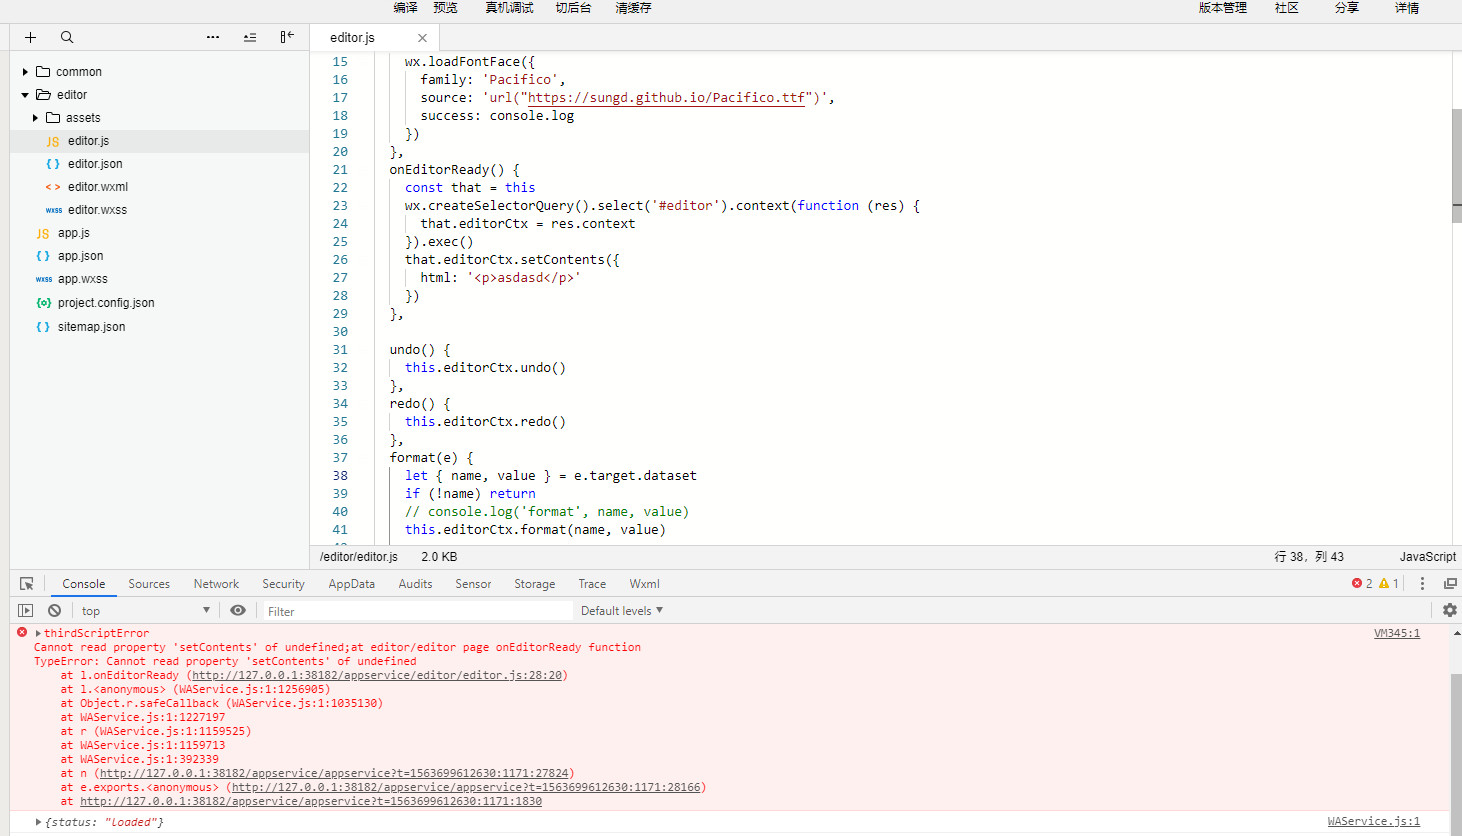Switch to the AppData tab
1462x836 pixels.
[x=351, y=584]
